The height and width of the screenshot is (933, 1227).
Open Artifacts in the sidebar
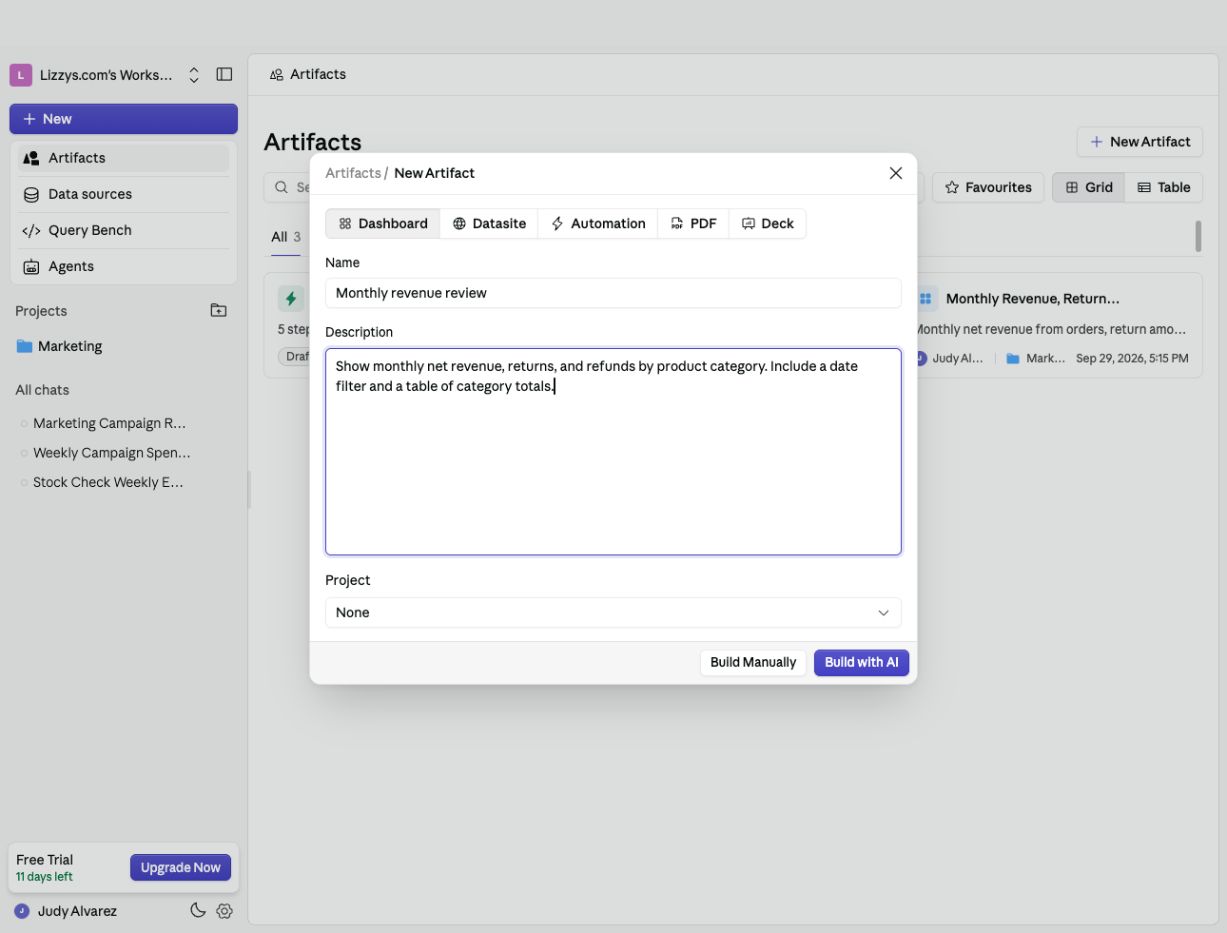(124, 158)
